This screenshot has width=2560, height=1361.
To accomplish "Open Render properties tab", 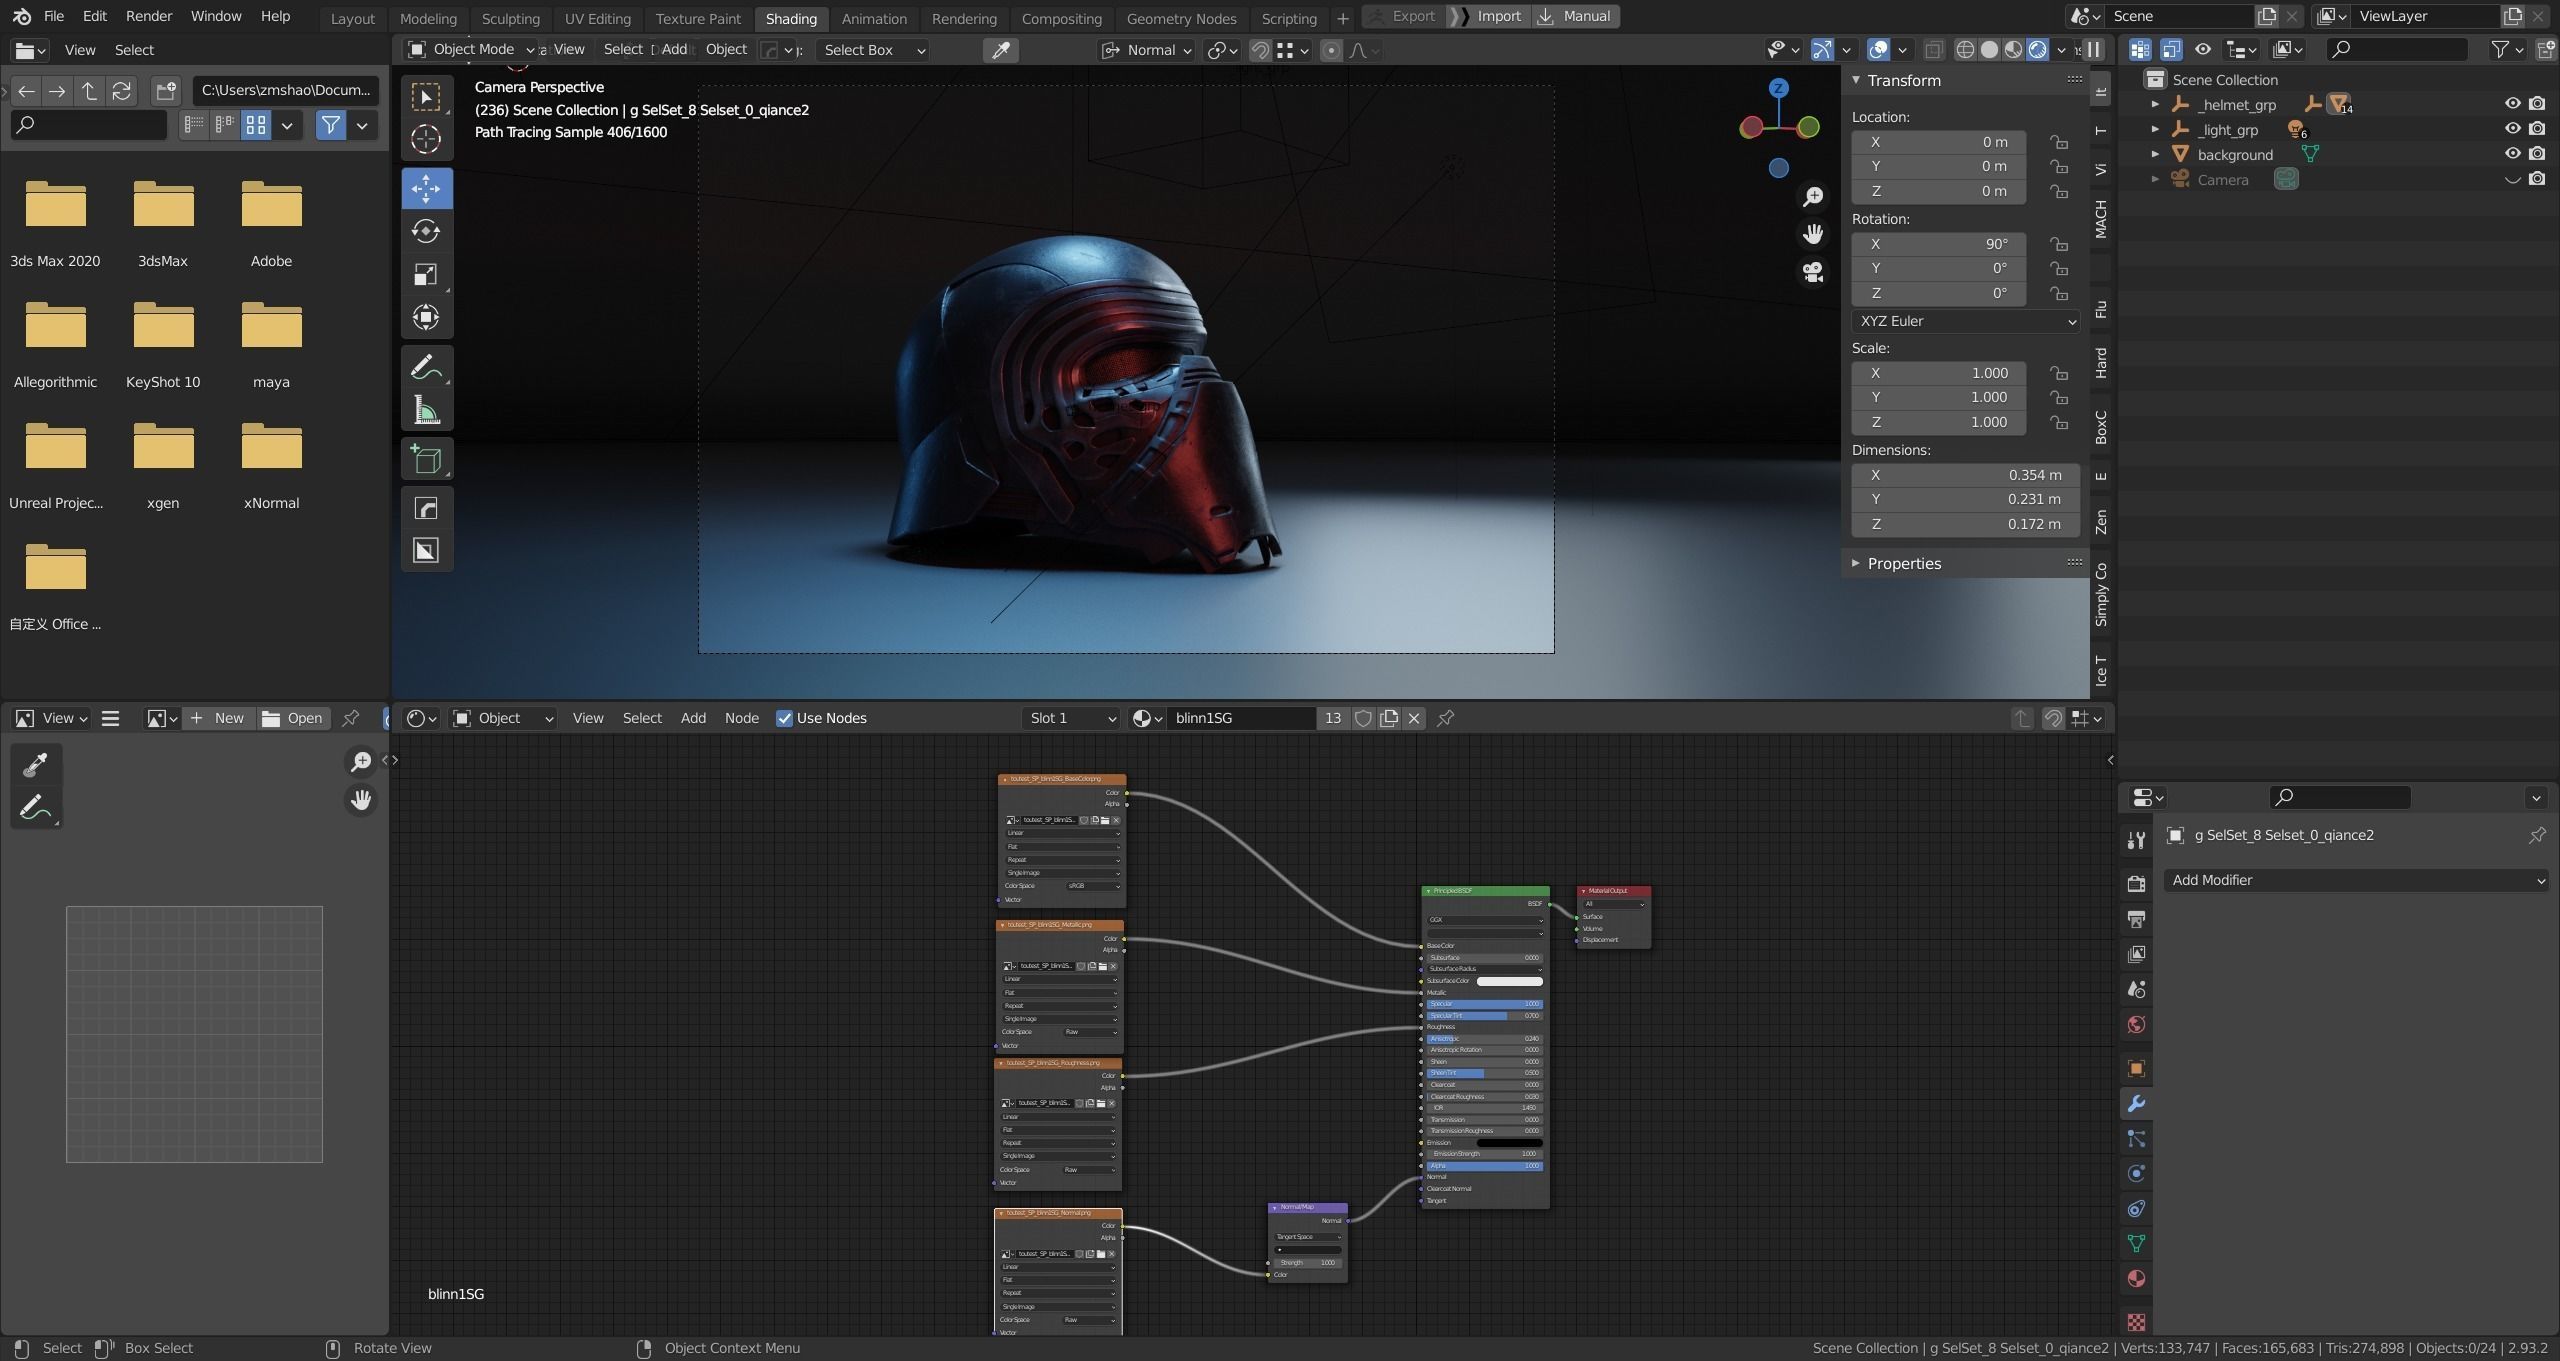I will 2136,884.
